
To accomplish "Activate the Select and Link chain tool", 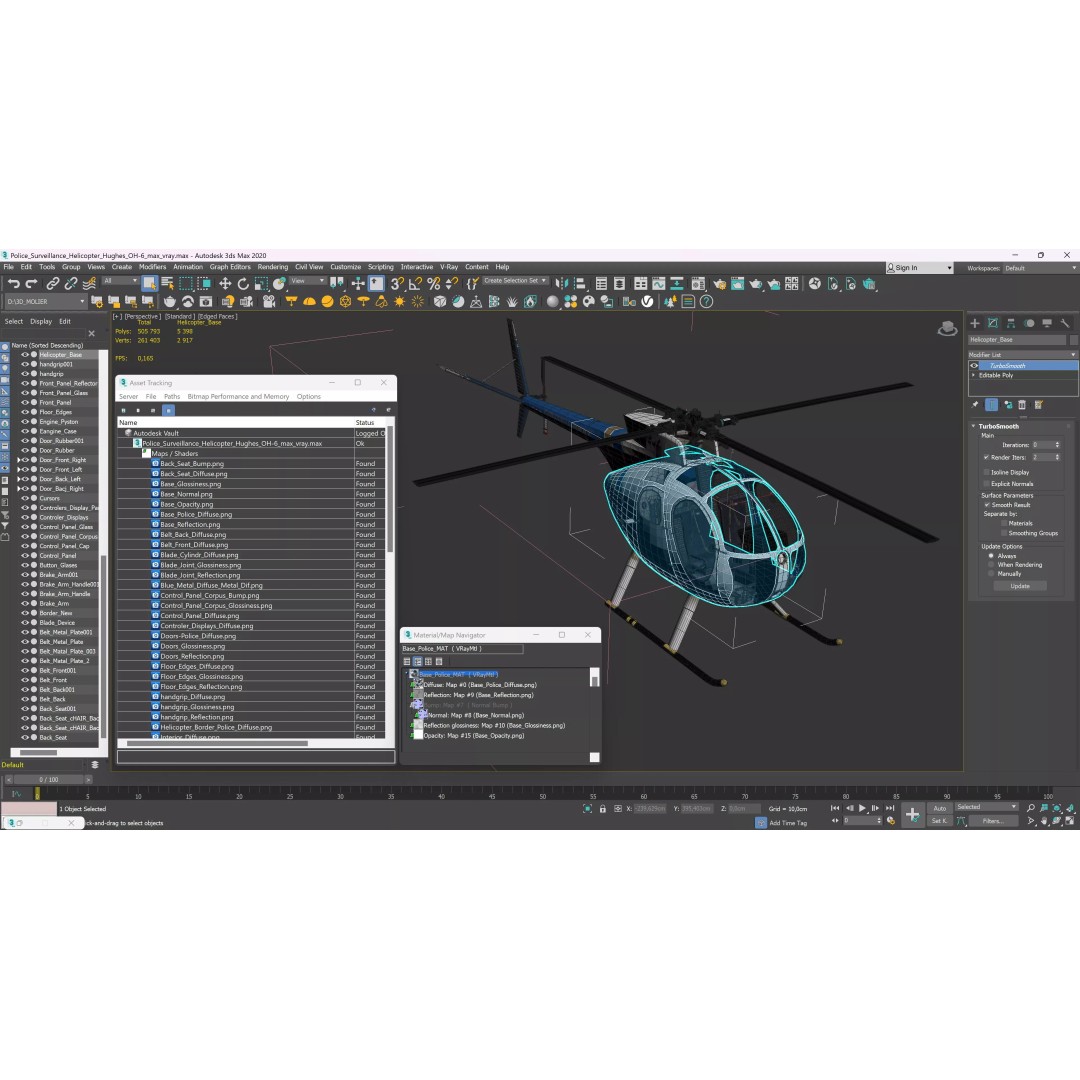I will point(52,284).
